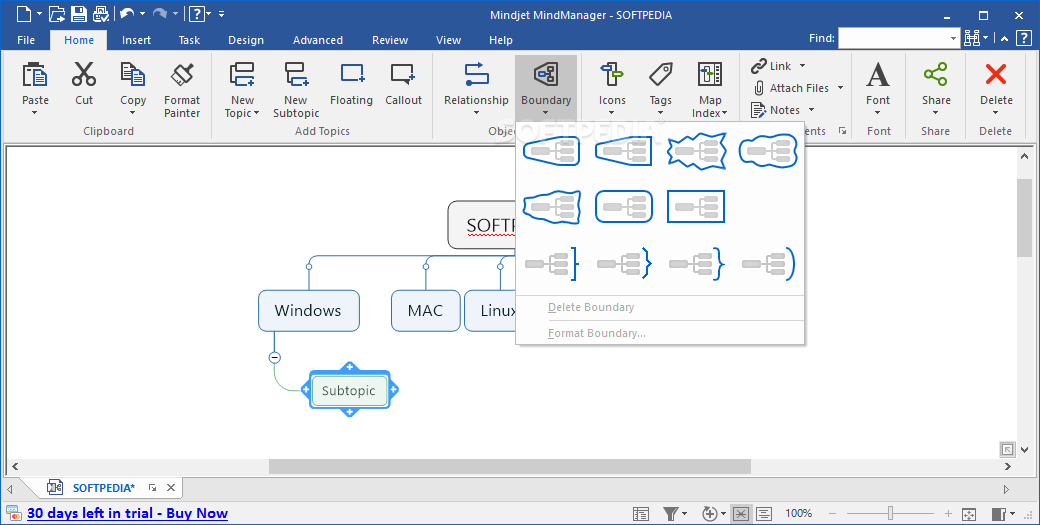Click the Copy icon
The image size is (1040, 525).
[x=133, y=75]
